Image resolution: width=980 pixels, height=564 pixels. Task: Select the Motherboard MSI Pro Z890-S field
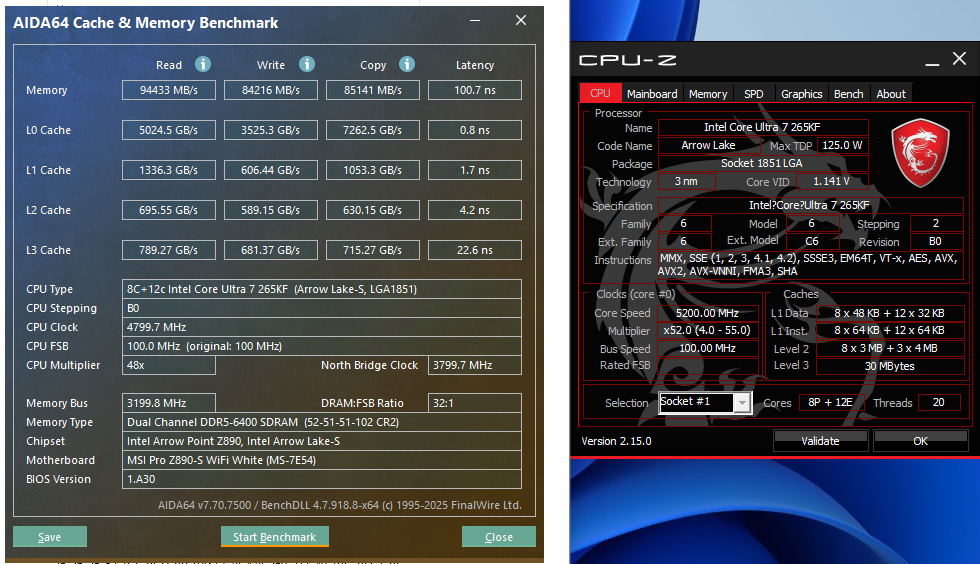point(322,460)
